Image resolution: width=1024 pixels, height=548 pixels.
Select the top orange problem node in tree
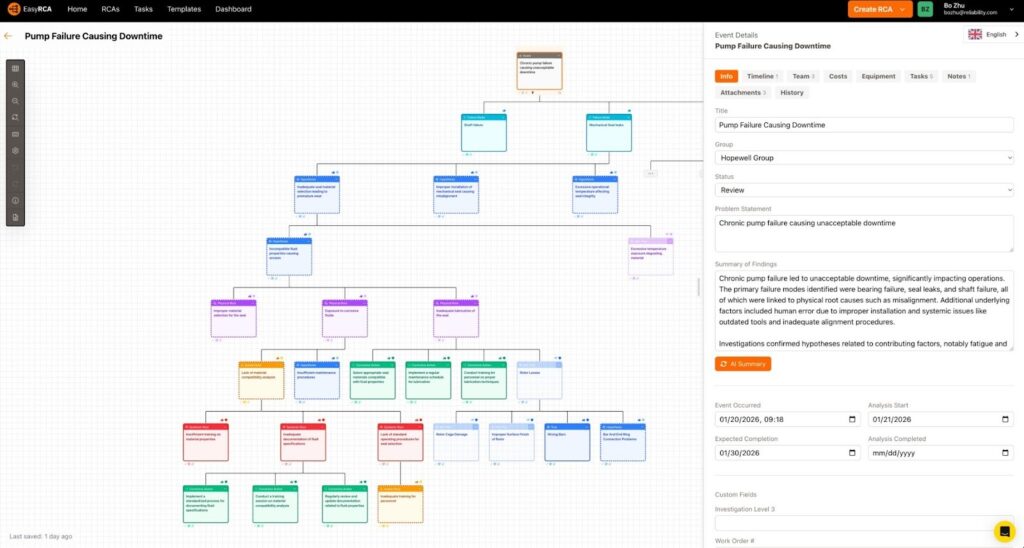[x=539, y=70]
